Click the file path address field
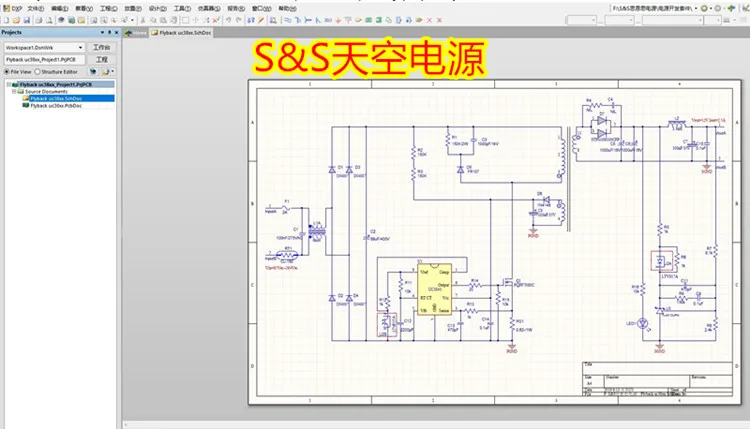The image size is (750, 429). point(648,7)
